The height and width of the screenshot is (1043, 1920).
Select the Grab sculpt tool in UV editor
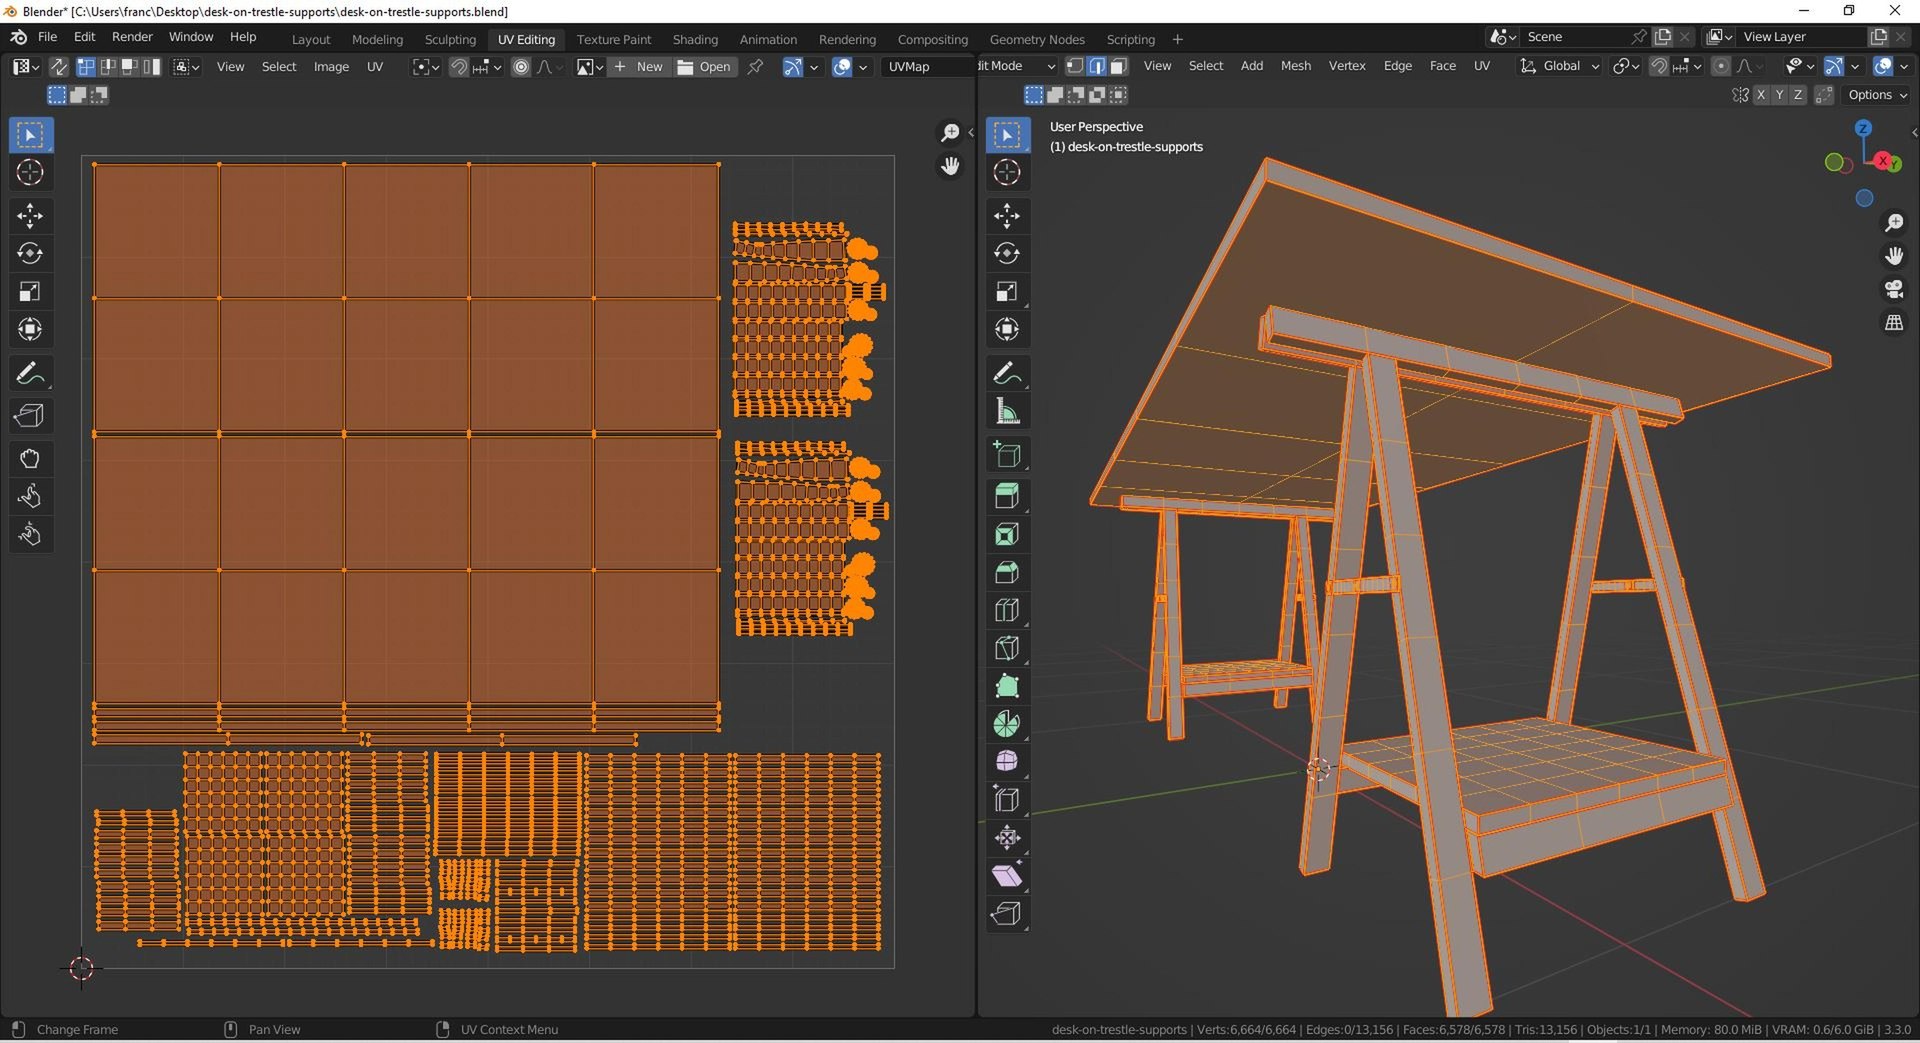point(30,459)
